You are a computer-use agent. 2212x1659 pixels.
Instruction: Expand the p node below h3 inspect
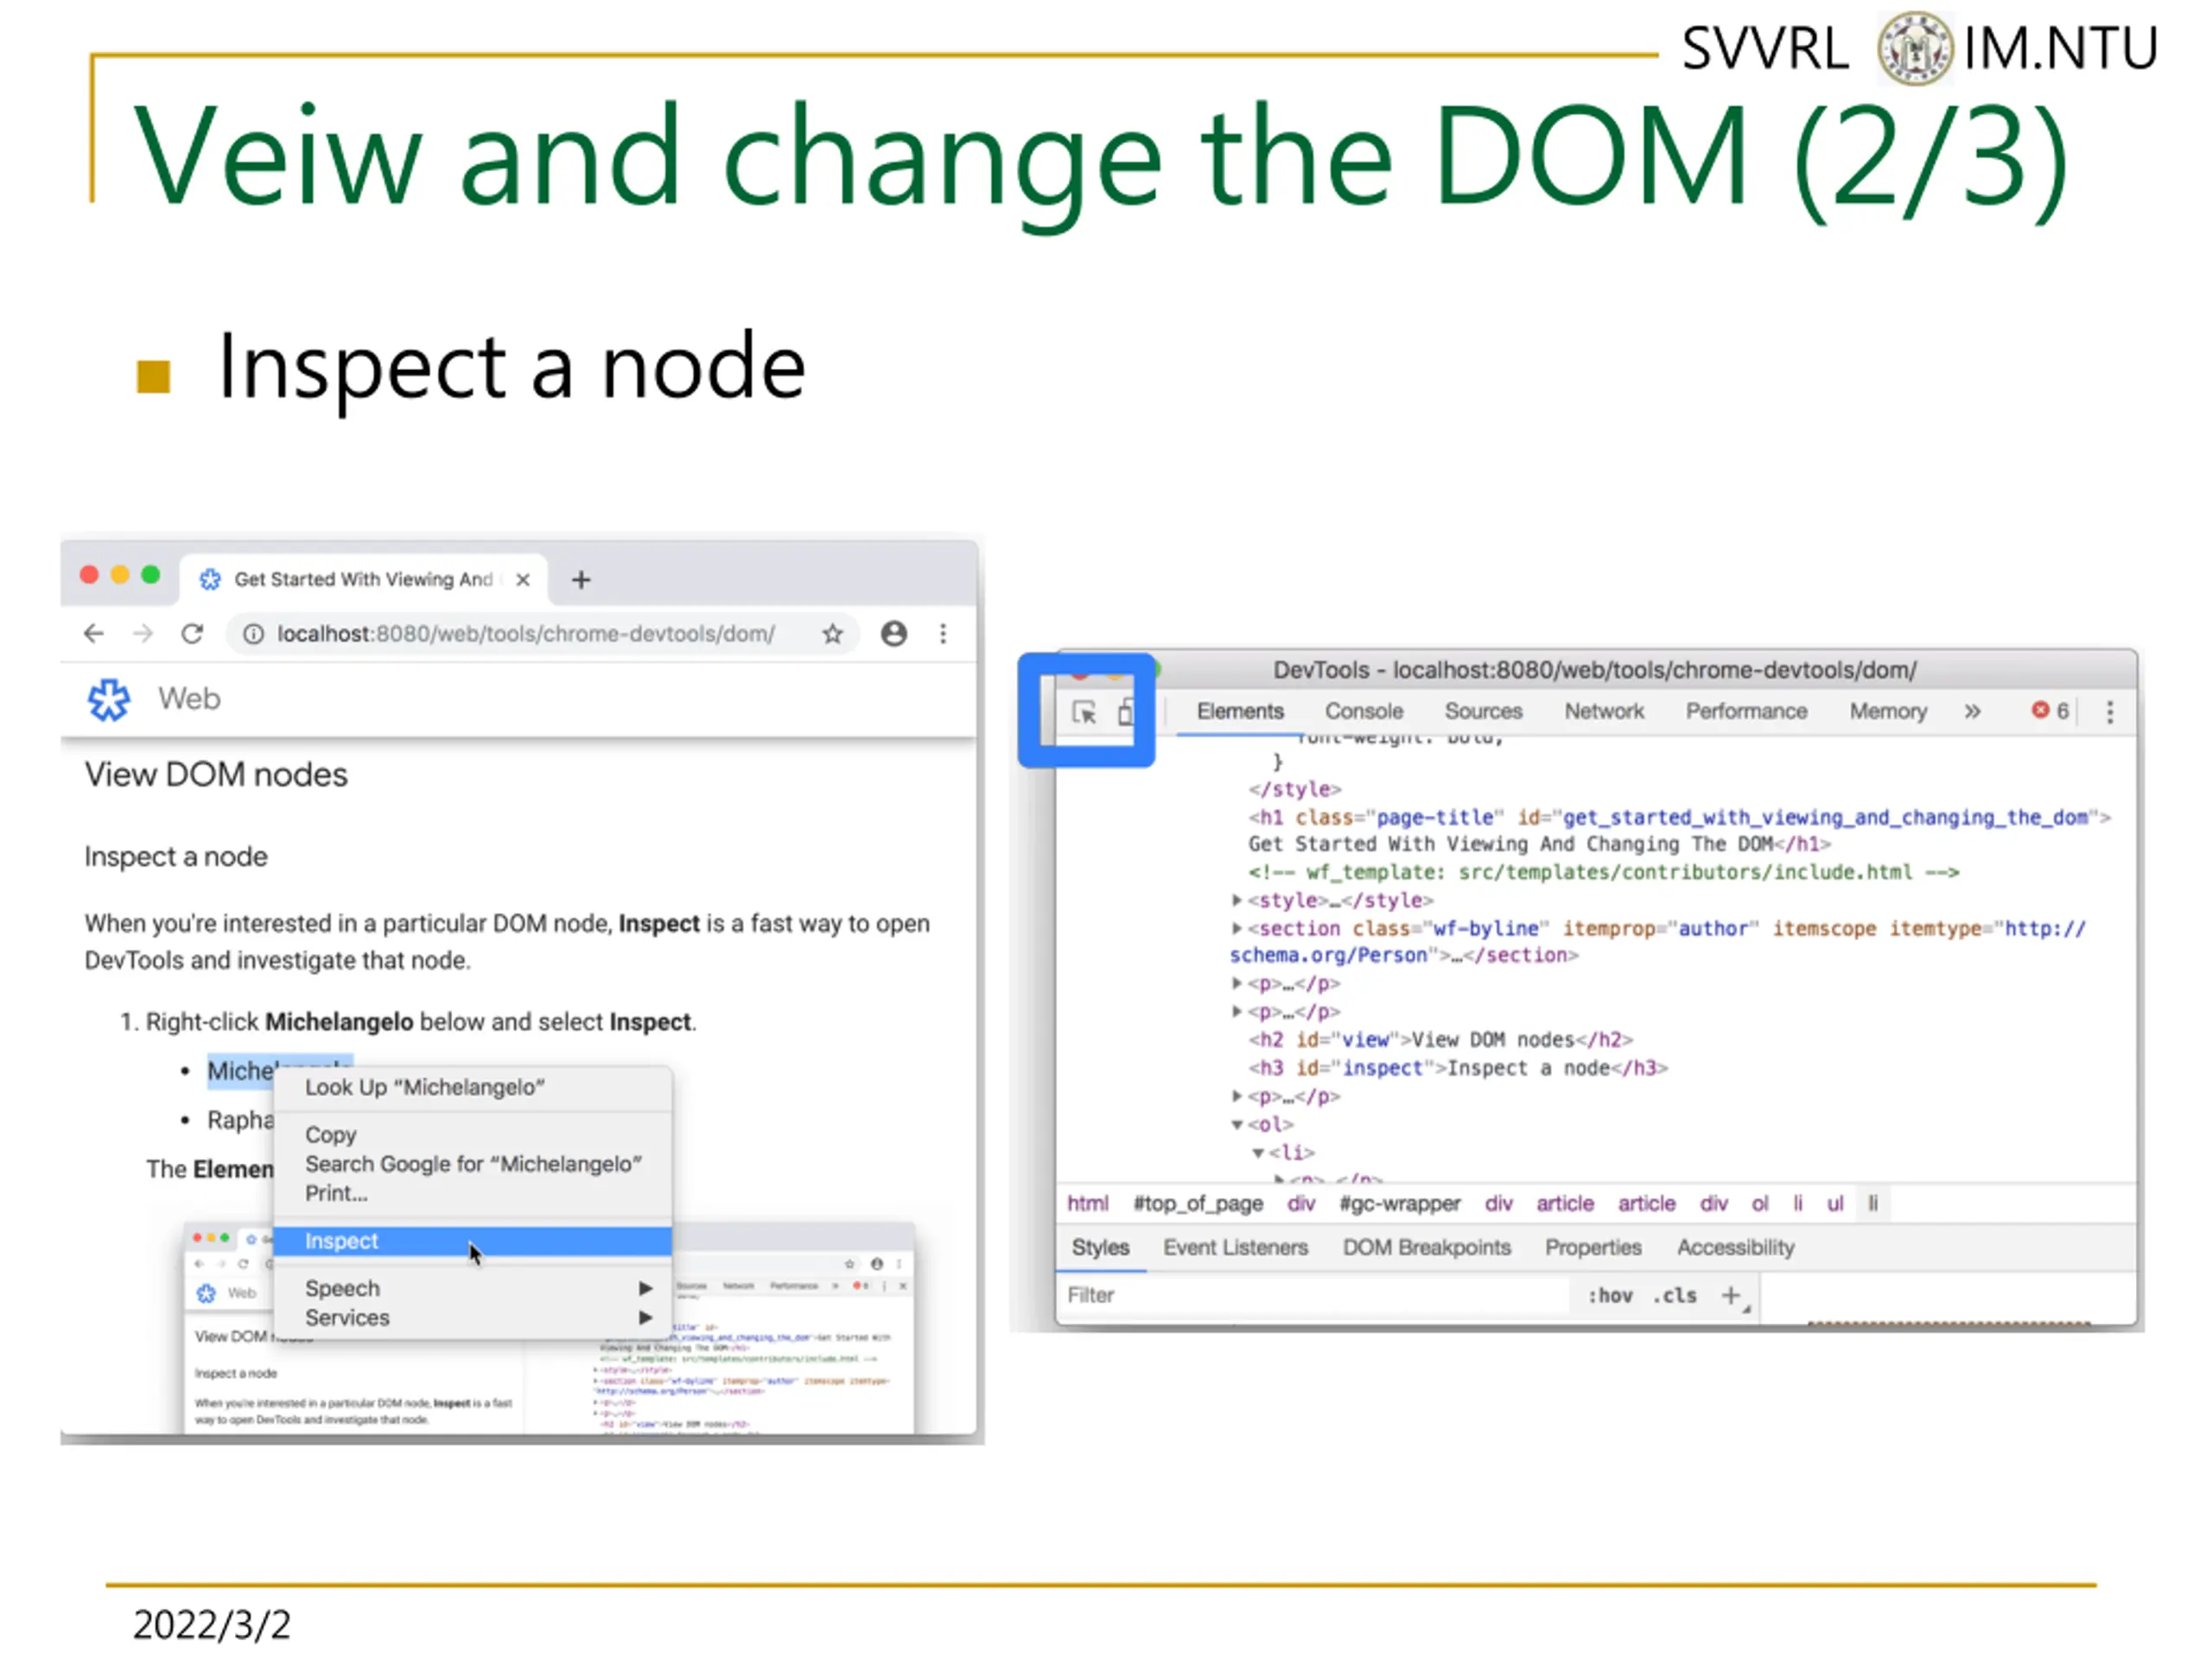click(x=1237, y=1097)
